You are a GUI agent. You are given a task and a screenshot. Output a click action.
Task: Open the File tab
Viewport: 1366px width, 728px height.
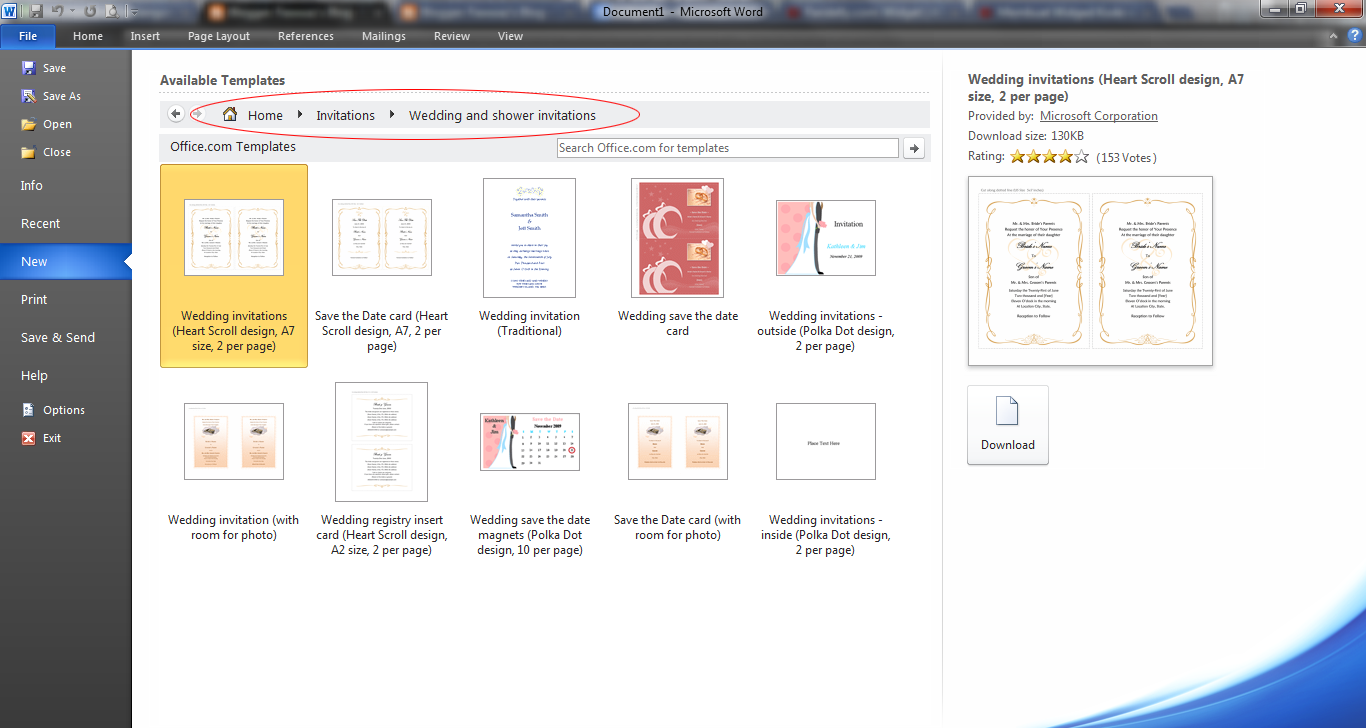click(28, 36)
